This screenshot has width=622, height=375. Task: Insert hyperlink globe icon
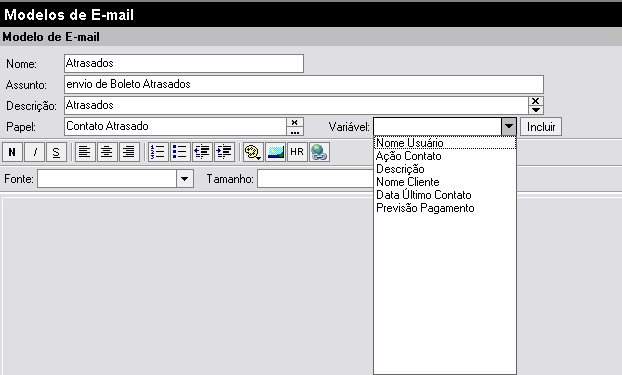point(319,152)
